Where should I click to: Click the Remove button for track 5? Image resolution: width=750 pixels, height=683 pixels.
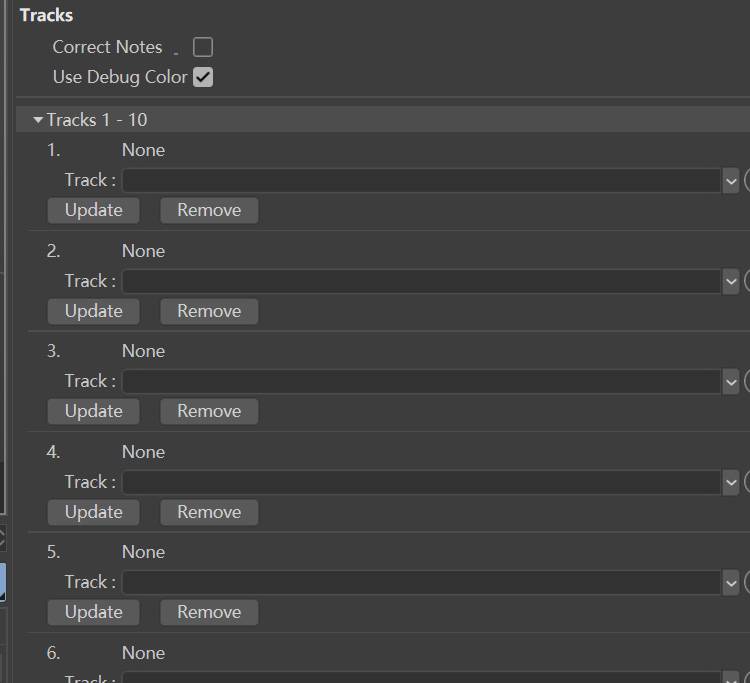[209, 612]
